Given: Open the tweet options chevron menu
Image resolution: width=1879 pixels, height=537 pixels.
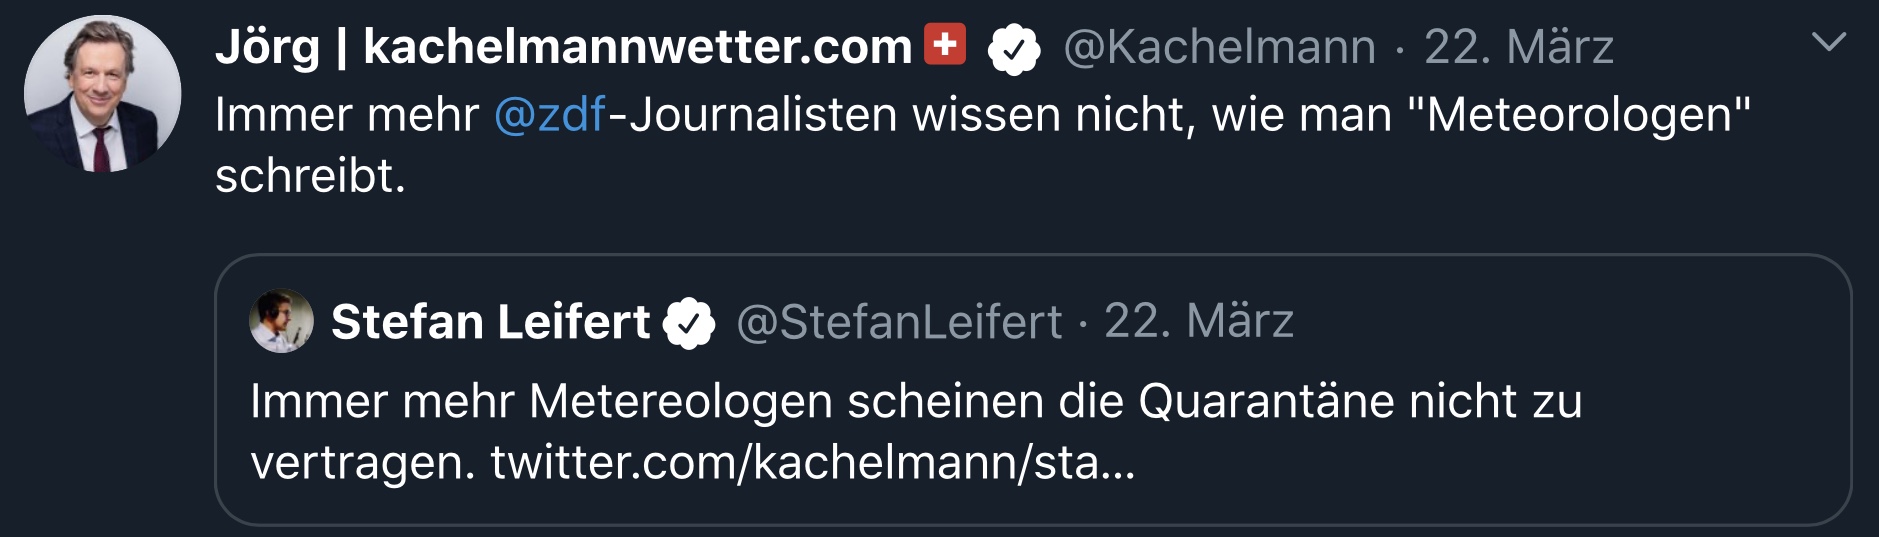Looking at the screenshot, I should (x=1828, y=43).
